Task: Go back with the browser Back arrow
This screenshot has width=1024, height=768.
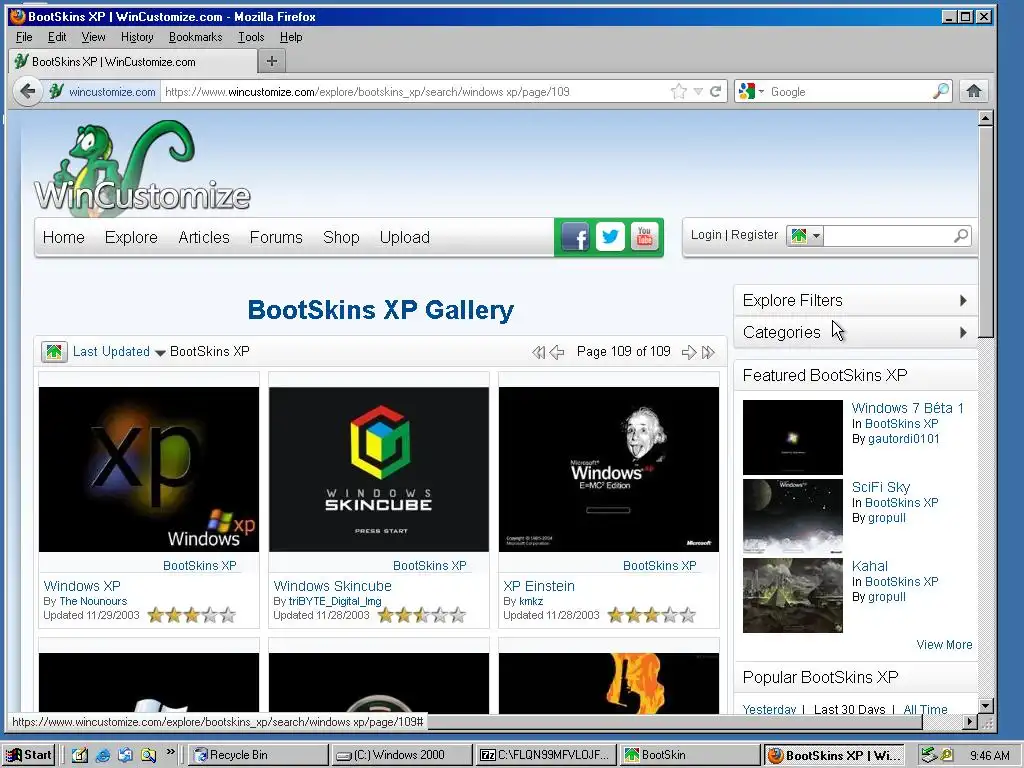Action: tap(27, 91)
